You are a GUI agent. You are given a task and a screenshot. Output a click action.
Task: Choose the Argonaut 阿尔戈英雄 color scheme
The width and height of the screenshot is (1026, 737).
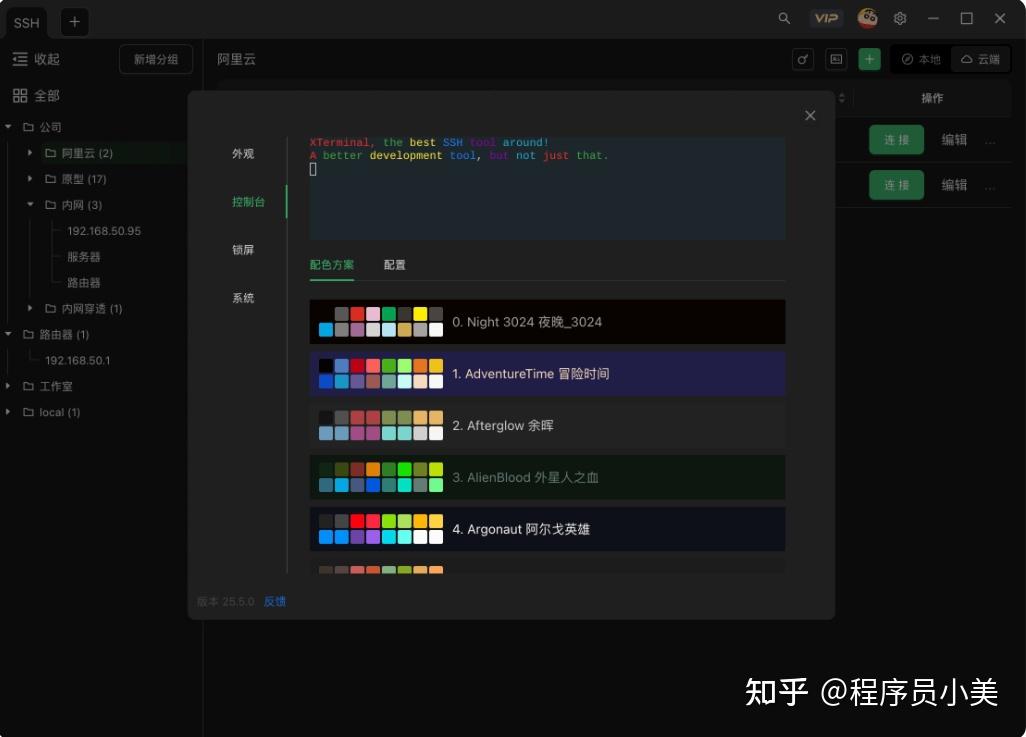547,529
